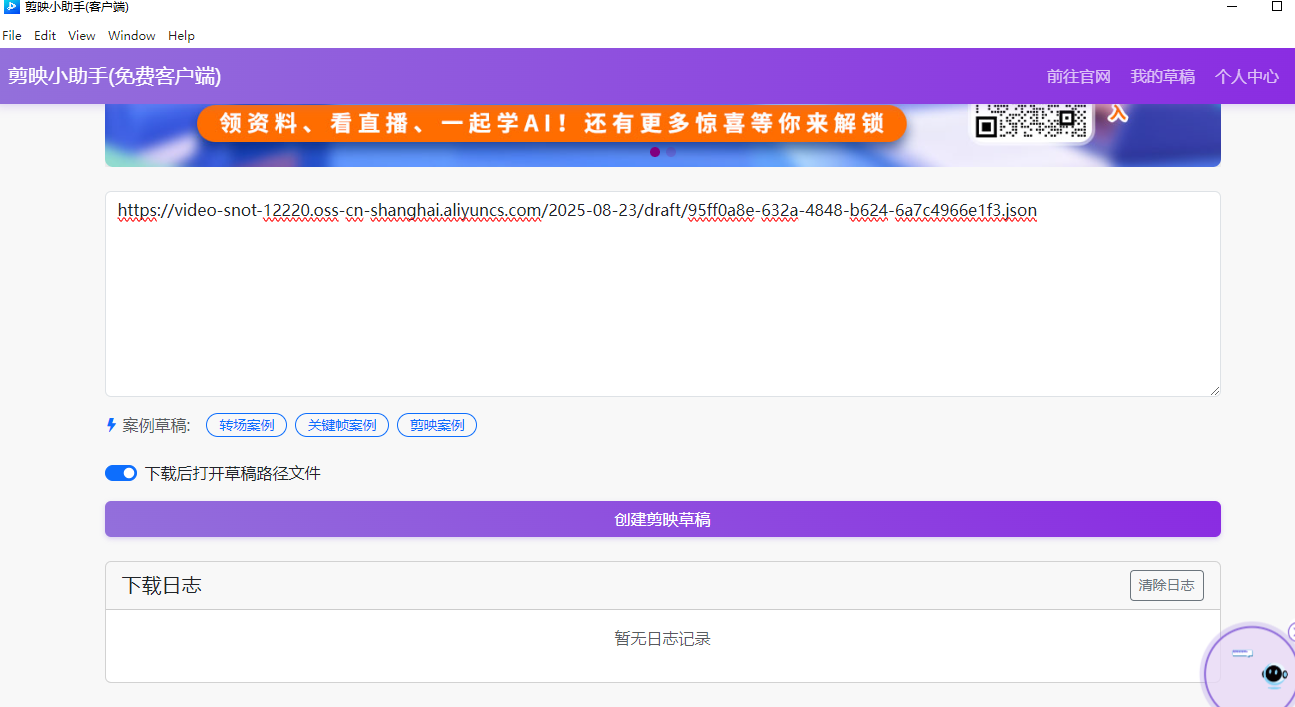Viewport: 1295px width, 707px height.
Task: Click the lightning bolt icon near 案例草稿
Action: [x=111, y=425]
